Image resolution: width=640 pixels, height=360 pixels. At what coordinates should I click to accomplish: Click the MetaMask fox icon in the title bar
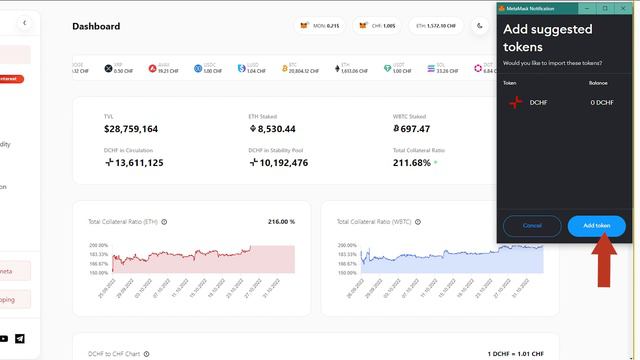(x=502, y=8)
